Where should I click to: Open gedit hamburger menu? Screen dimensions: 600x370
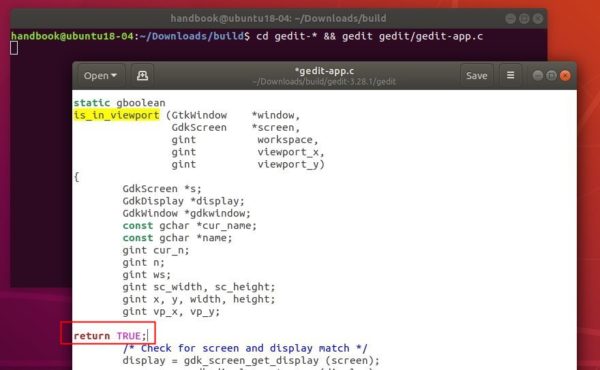click(x=510, y=75)
